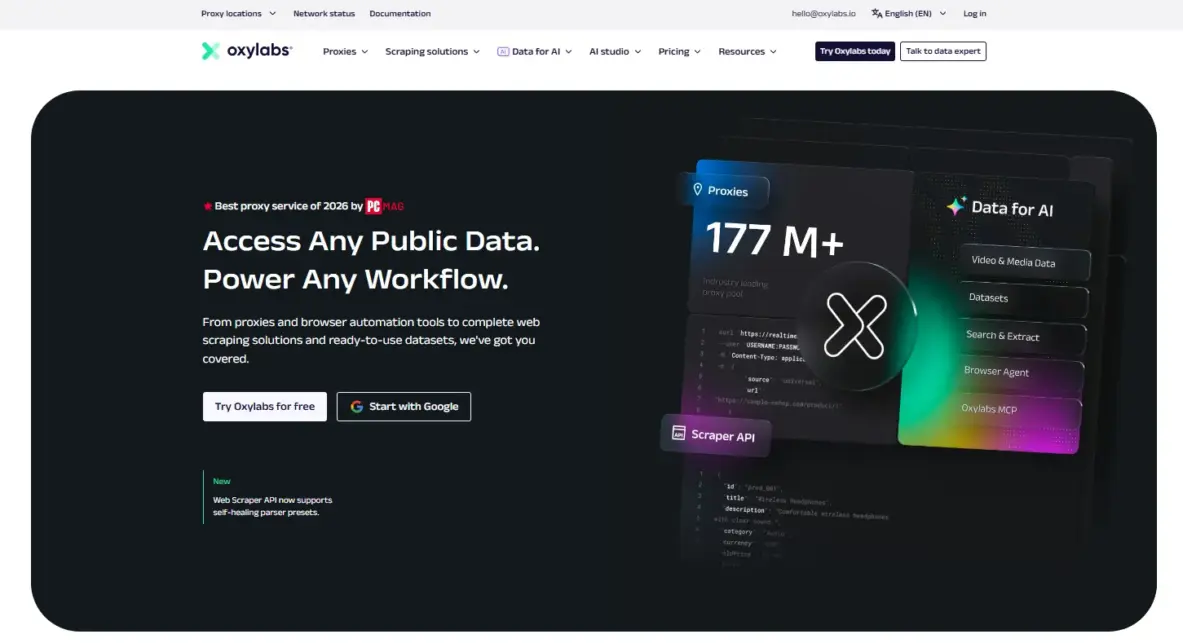The width and height of the screenshot is (1183, 643).
Task: Click the Start with Google button
Action: [x=404, y=407]
